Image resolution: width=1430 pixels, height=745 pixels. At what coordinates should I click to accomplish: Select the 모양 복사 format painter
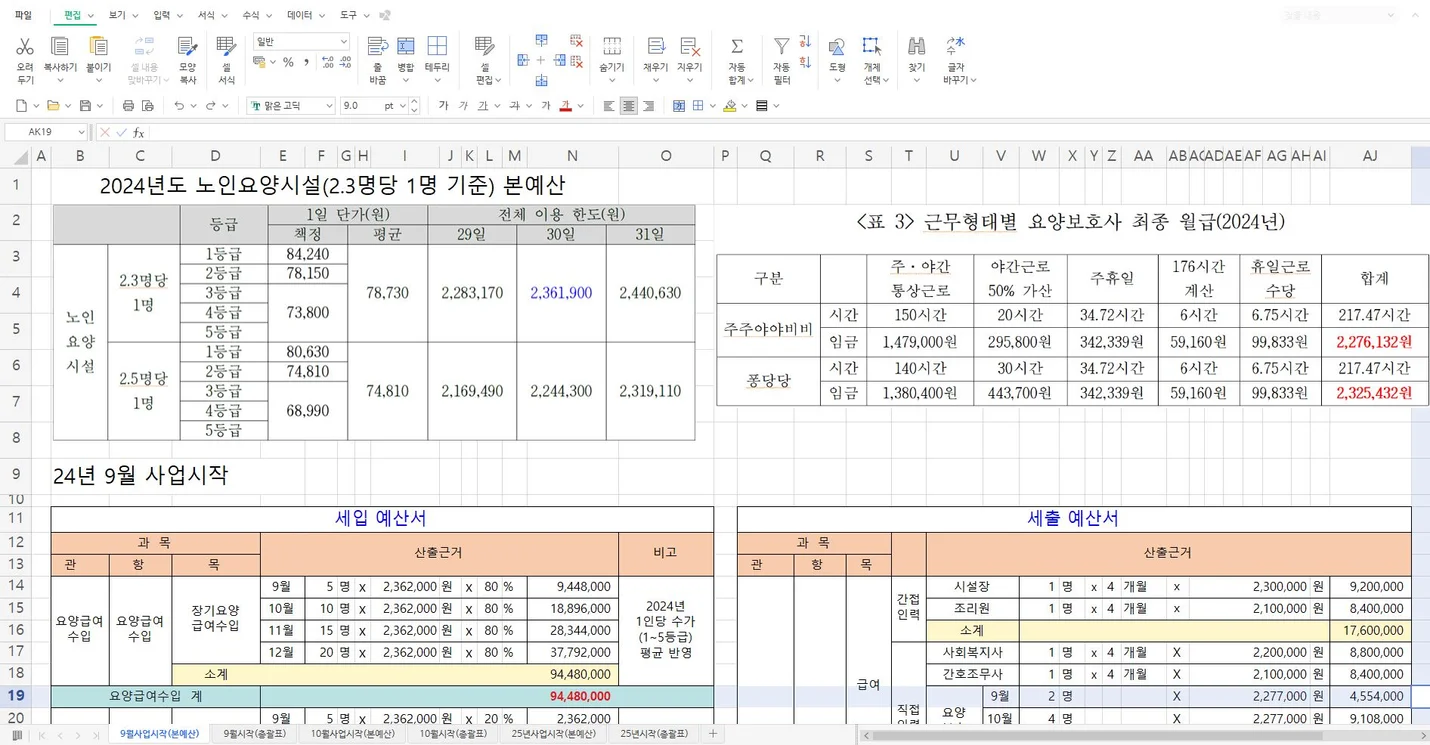(187, 46)
